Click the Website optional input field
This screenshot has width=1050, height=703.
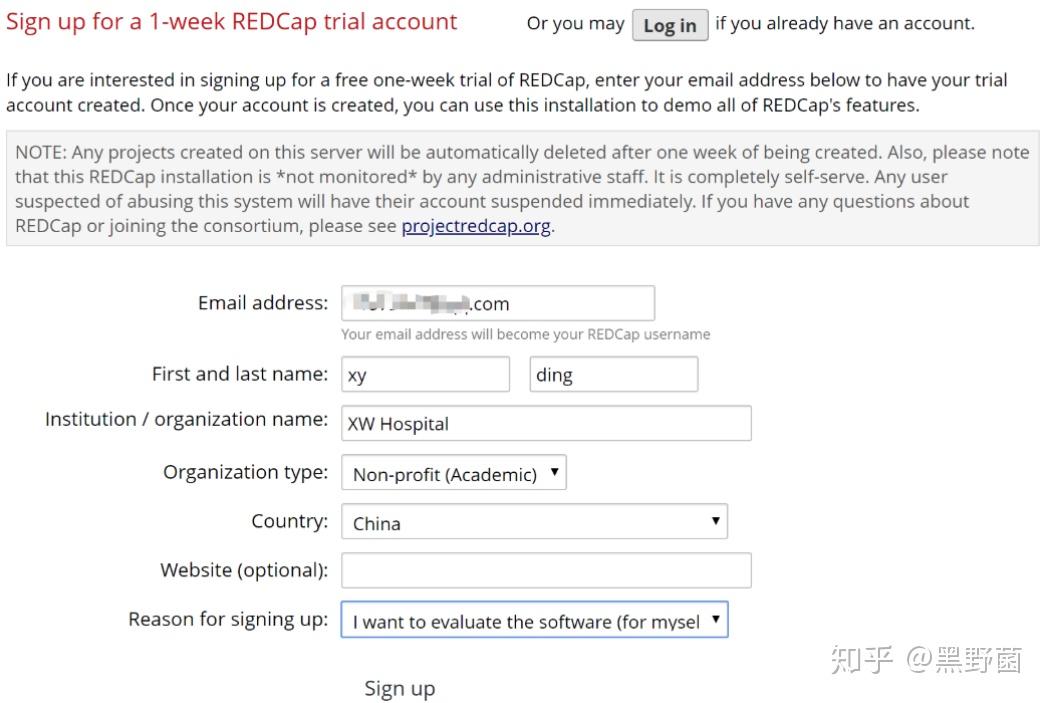point(546,569)
